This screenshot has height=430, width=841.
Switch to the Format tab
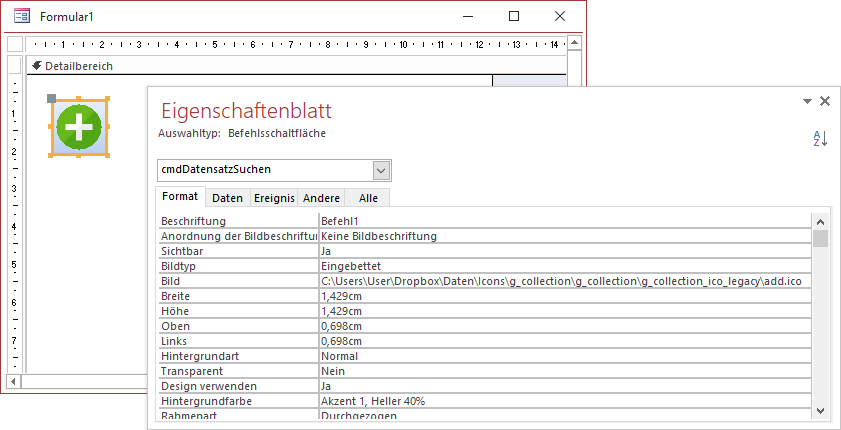pos(180,196)
